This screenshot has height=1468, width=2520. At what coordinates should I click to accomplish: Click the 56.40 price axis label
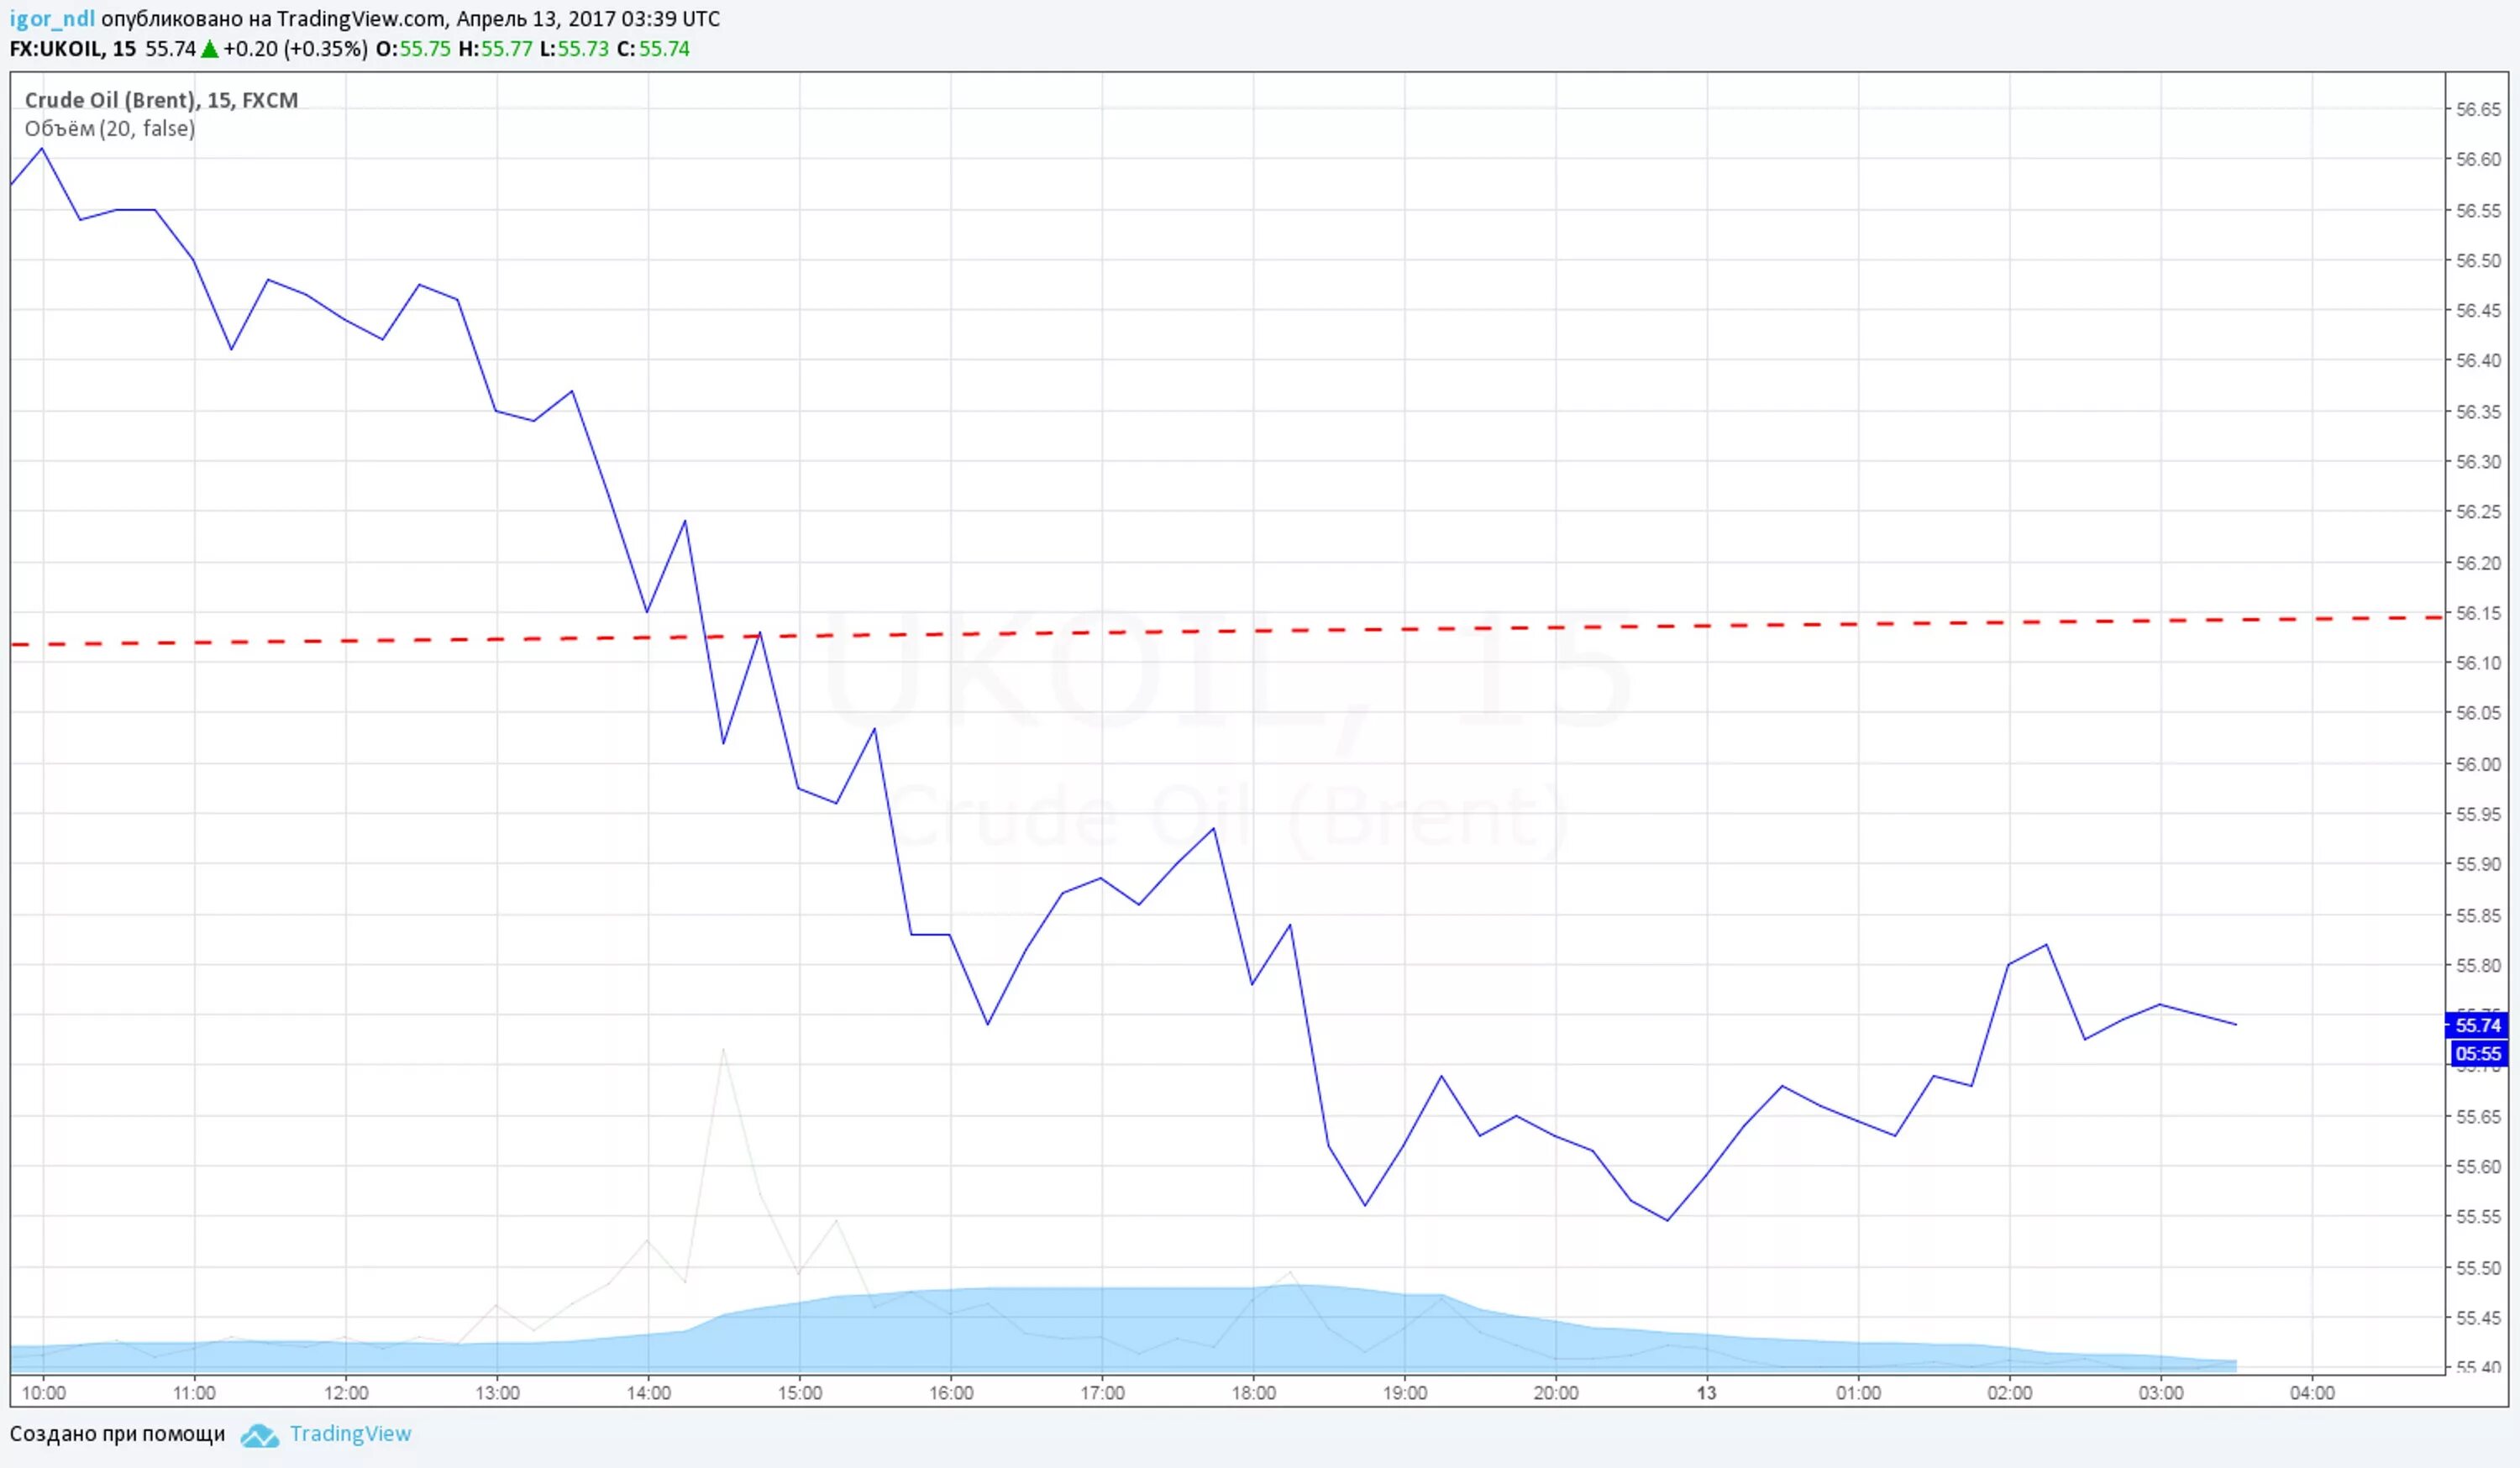coord(2478,361)
